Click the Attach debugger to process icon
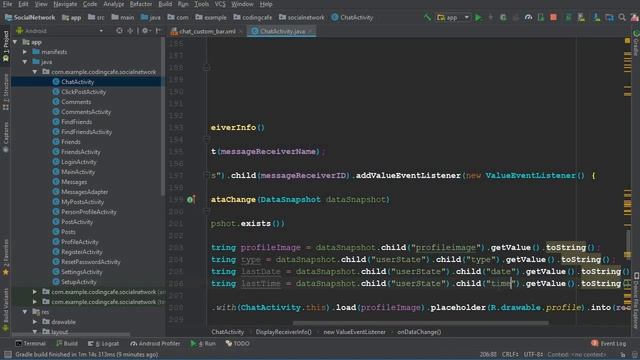 [x=541, y=18]
